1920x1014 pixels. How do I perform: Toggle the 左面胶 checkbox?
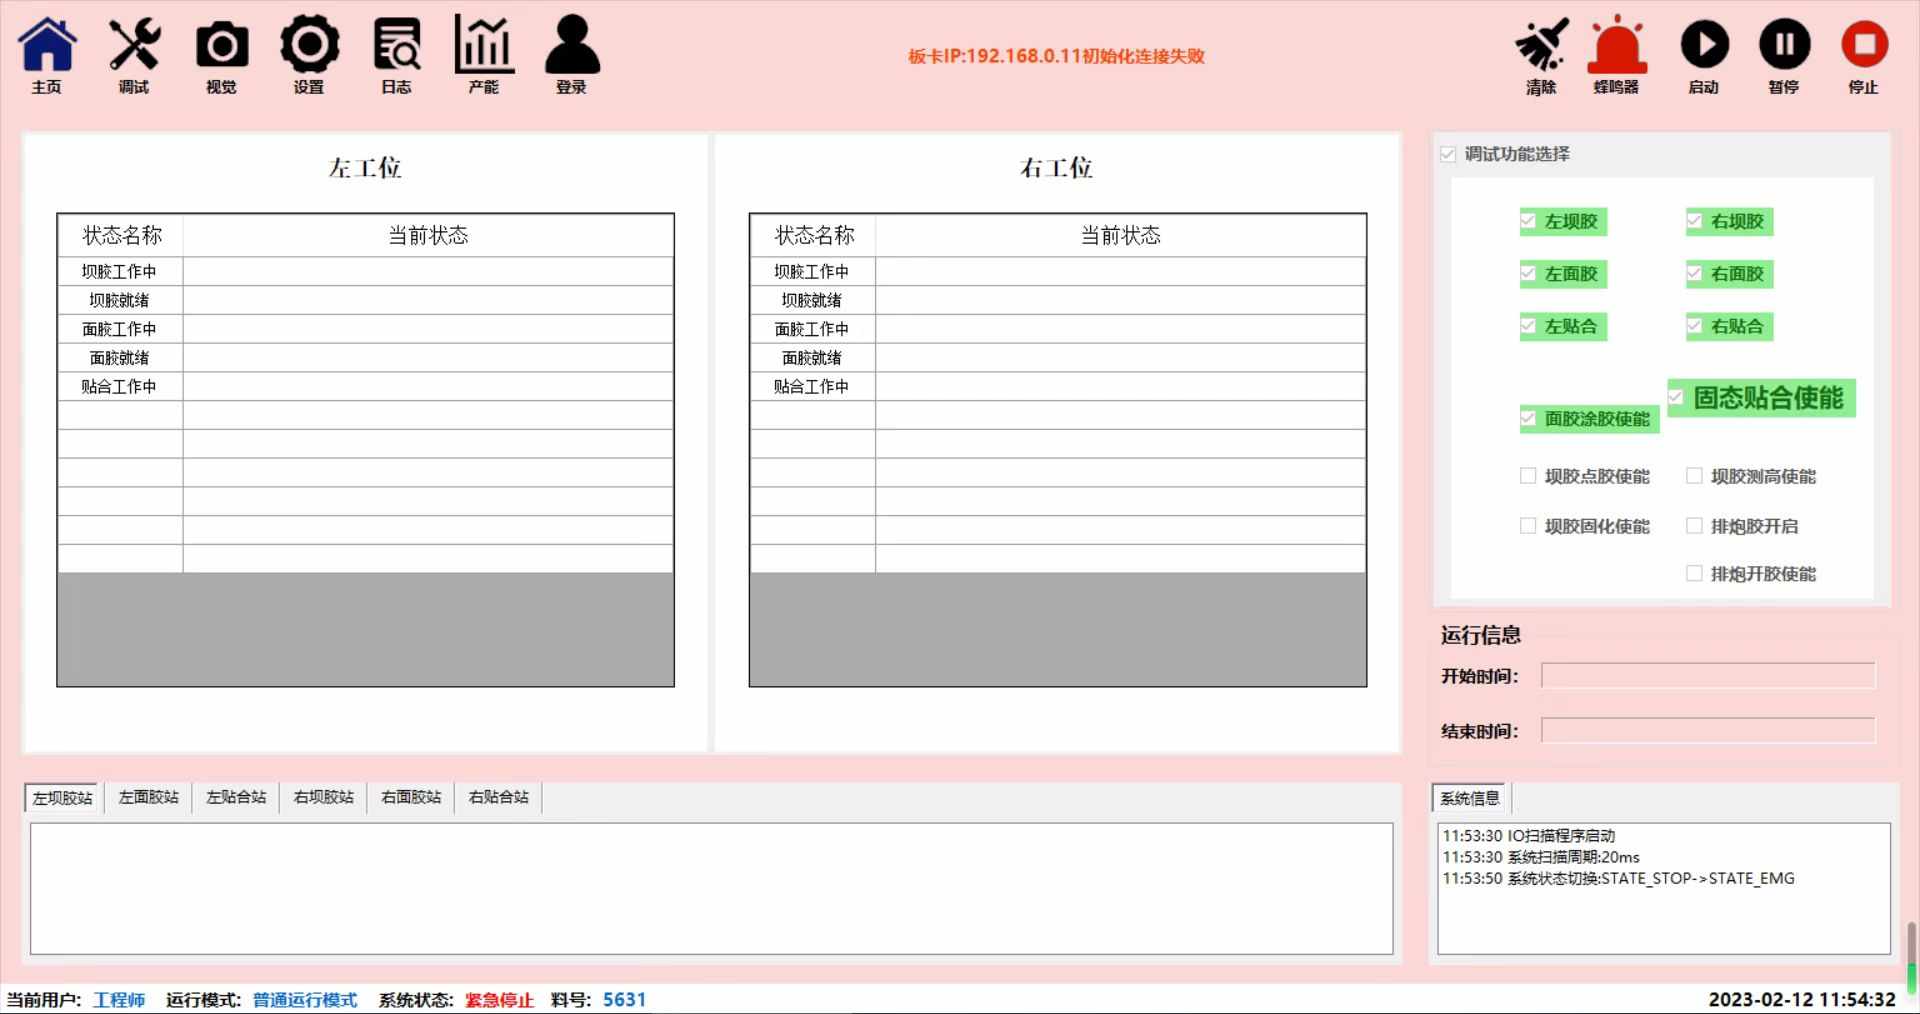[x=1528, y=273]
